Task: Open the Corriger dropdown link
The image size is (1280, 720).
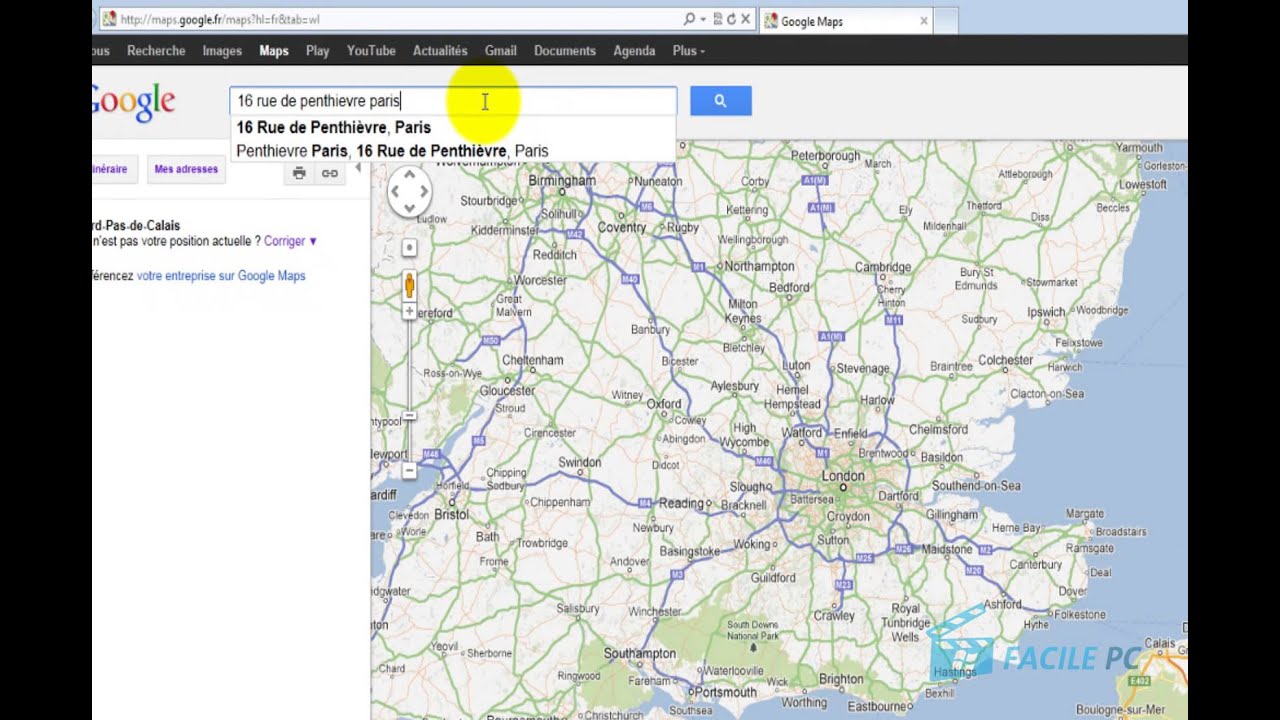Action: pyautogui.click(x=290, y=241)
